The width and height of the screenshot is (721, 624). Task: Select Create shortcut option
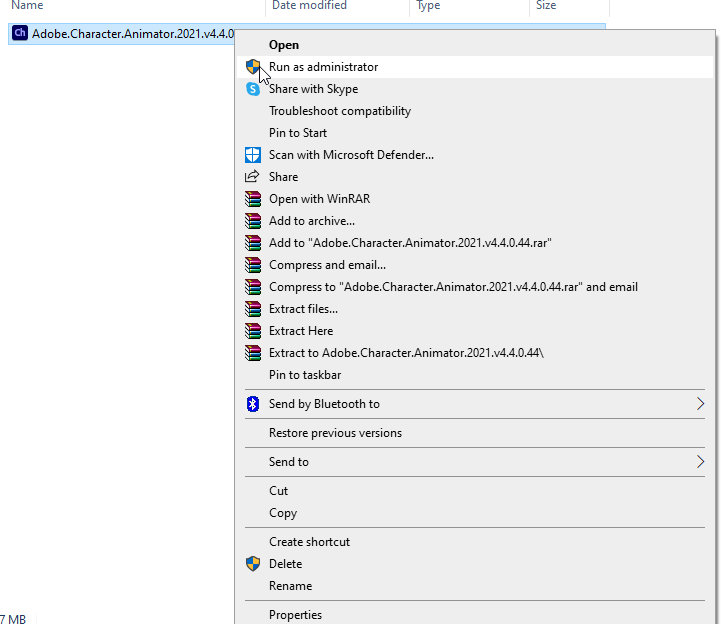[309, 542]
